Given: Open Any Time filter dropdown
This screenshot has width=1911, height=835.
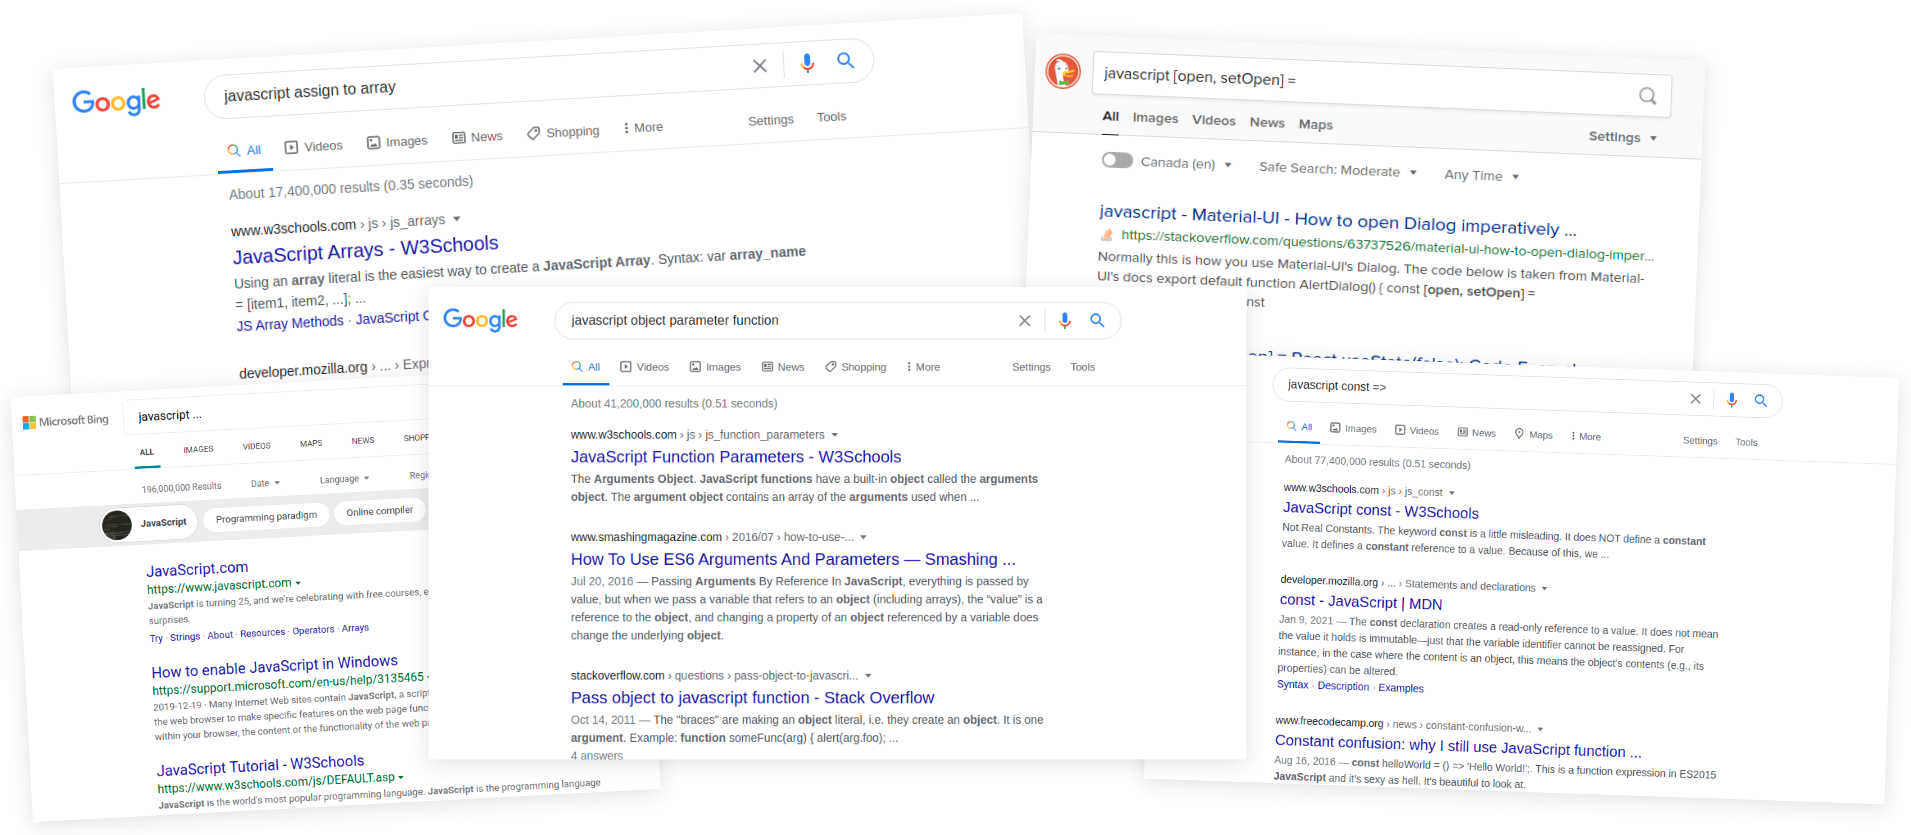Looking at the screenshot, I should tap(1481, 175).
